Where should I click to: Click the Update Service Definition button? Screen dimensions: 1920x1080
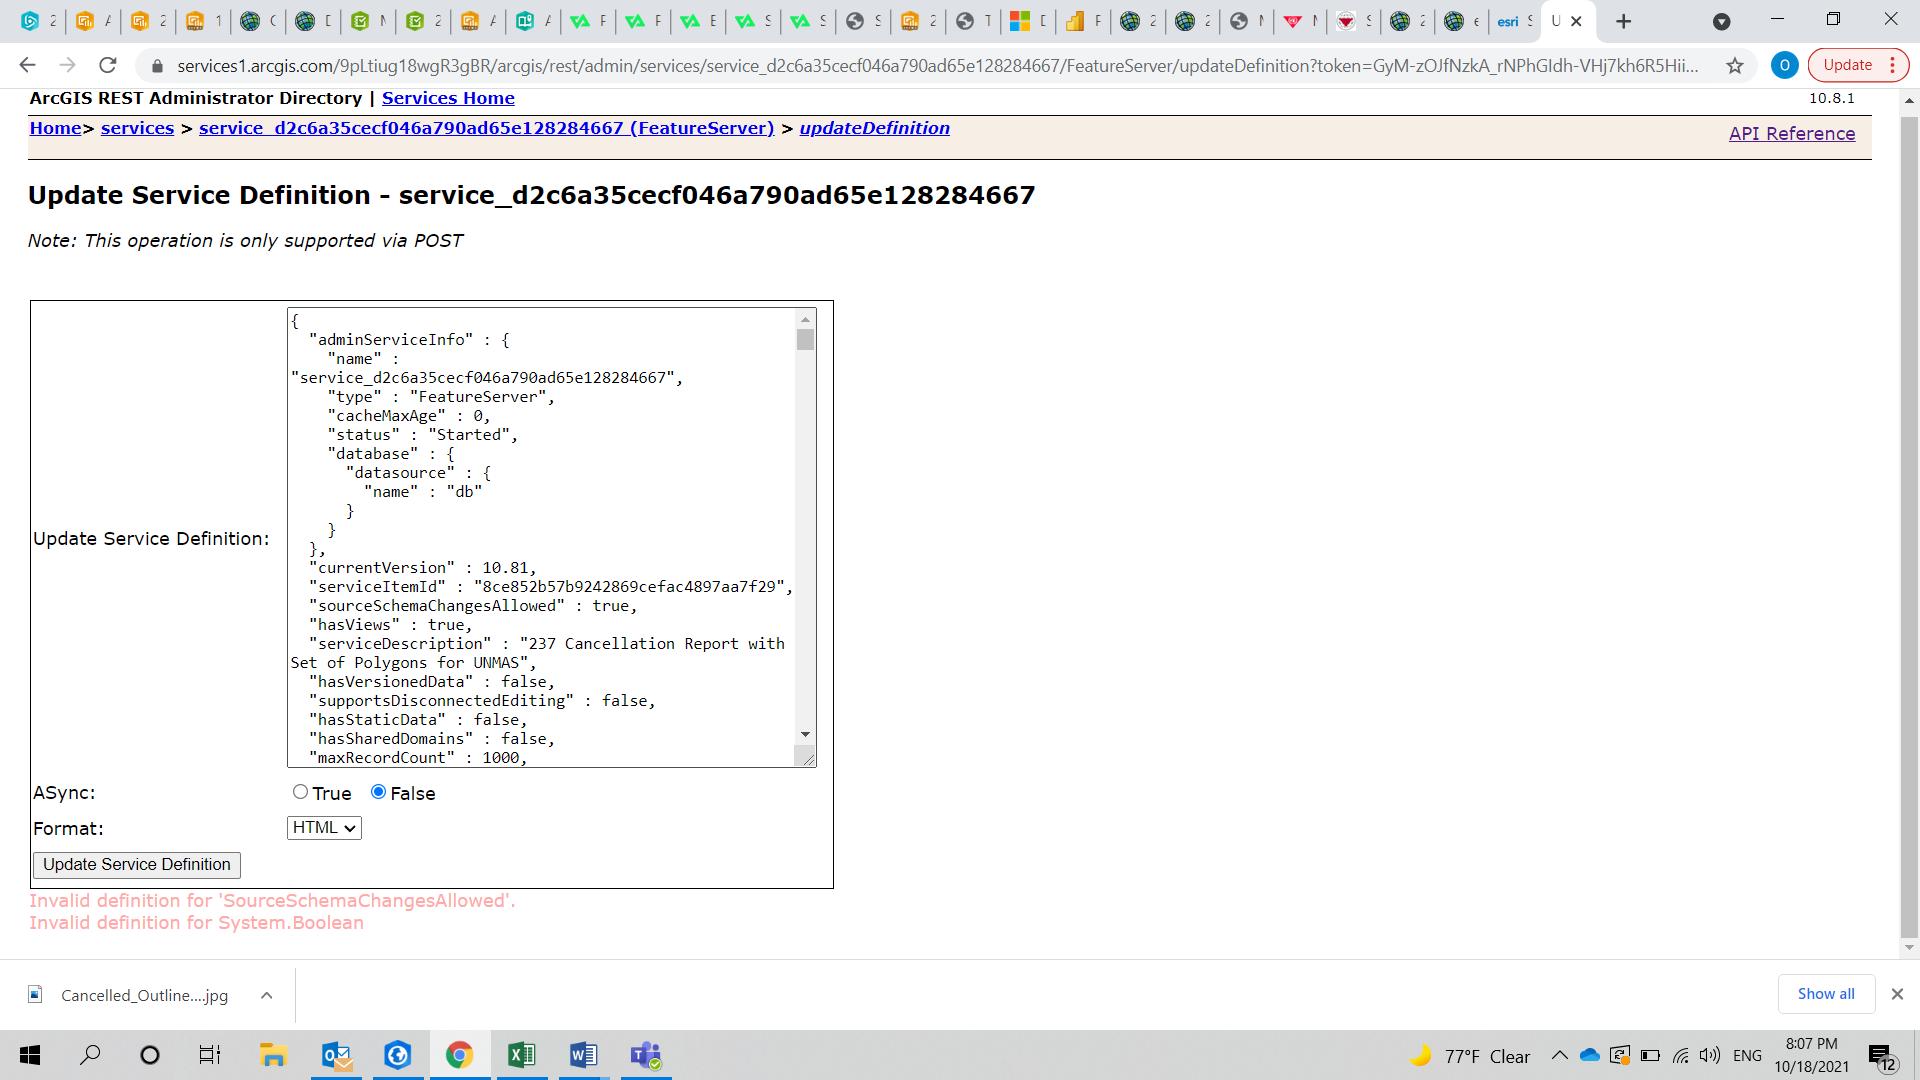coord(136,864)
